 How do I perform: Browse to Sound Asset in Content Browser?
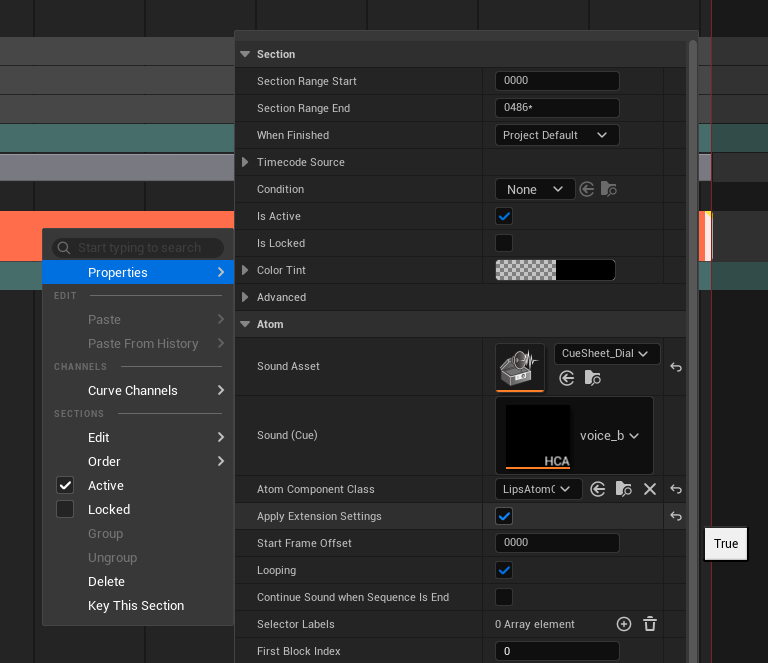point(593,378)
